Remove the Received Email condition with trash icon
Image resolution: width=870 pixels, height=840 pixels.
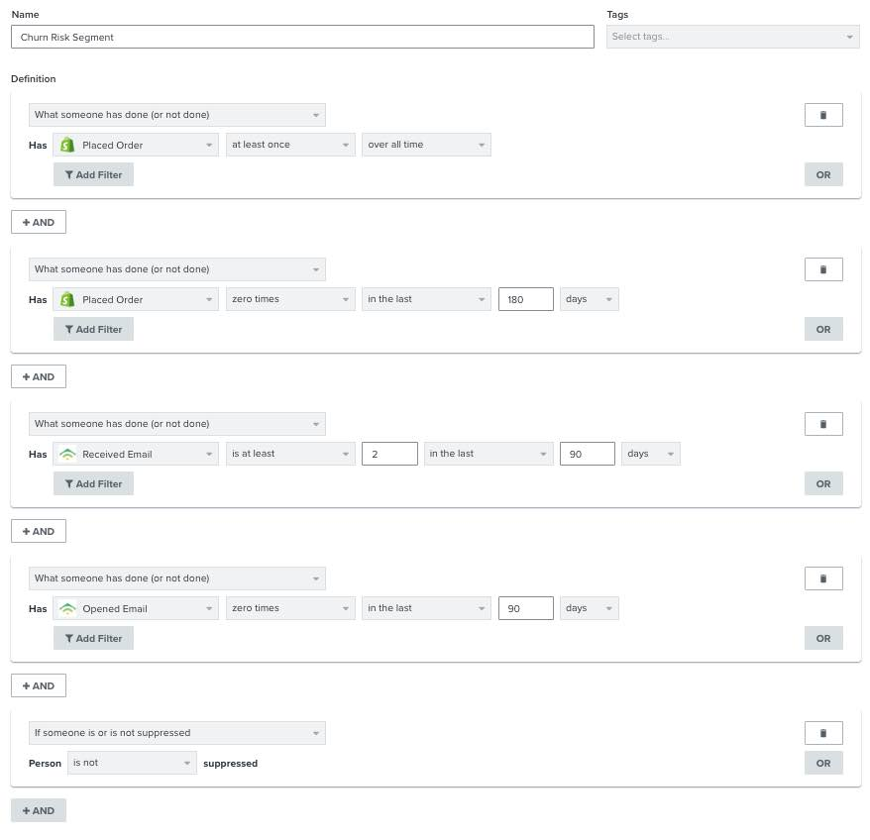click(x=823, y=424)
